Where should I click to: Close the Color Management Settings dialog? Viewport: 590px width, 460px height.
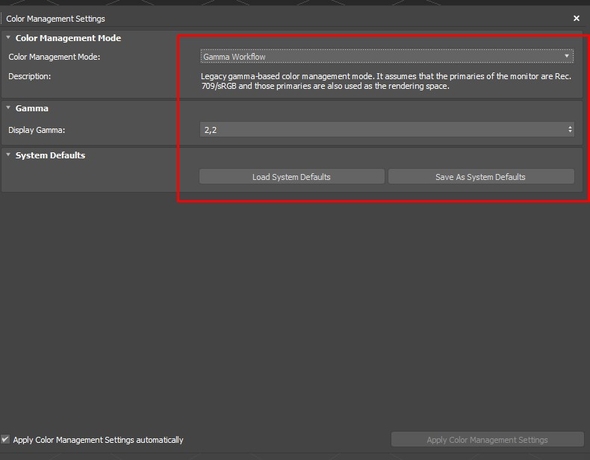pyautogui.click(x=576, y=18)
